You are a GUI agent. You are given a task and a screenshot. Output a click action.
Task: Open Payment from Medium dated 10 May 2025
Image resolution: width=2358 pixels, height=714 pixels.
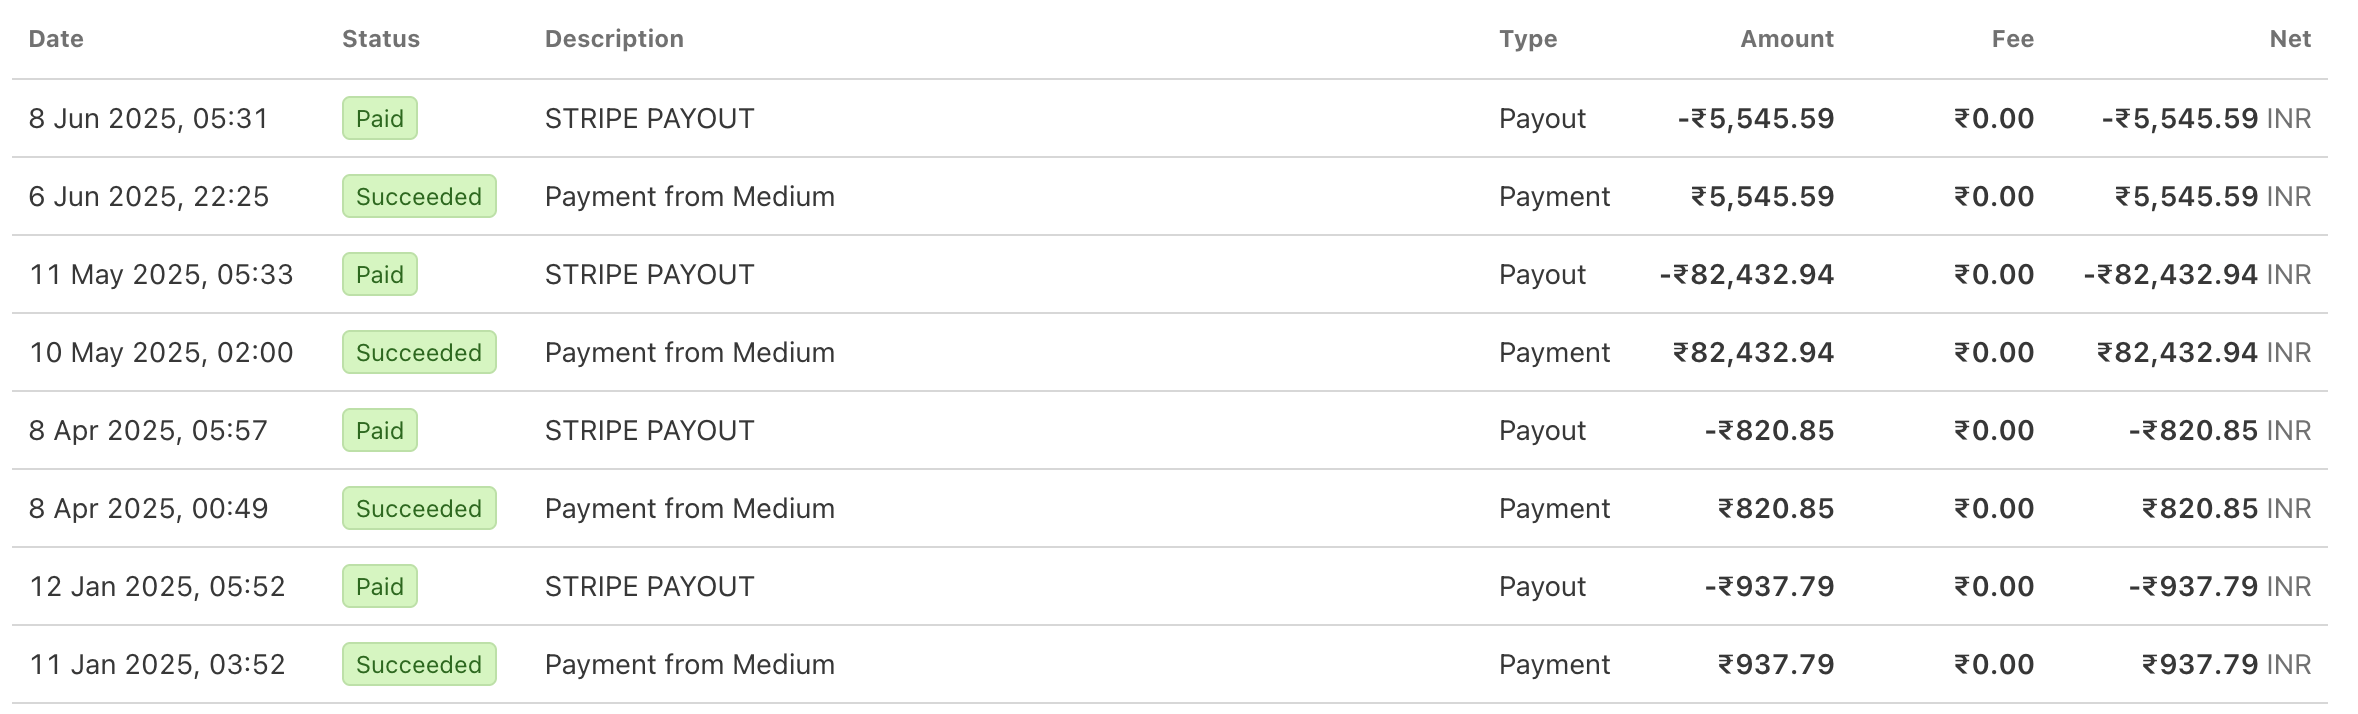pos(1170,352)
